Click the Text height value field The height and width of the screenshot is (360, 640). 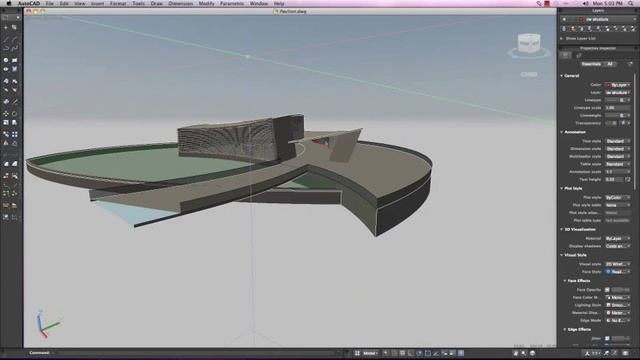coord(614,179)
